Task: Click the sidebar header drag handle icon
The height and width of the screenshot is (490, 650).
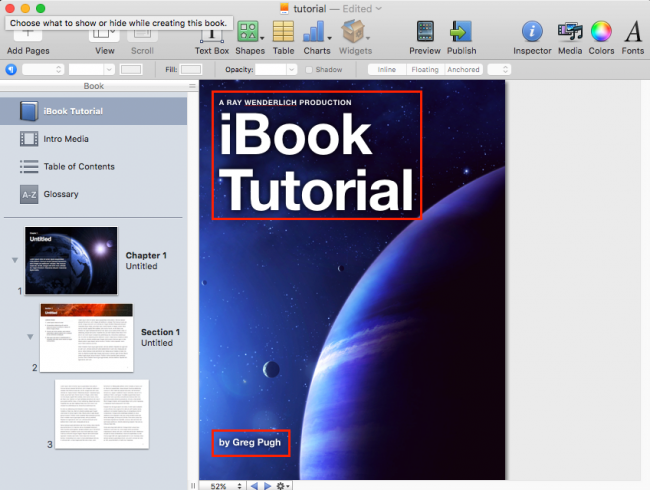Action: point(192,86)
